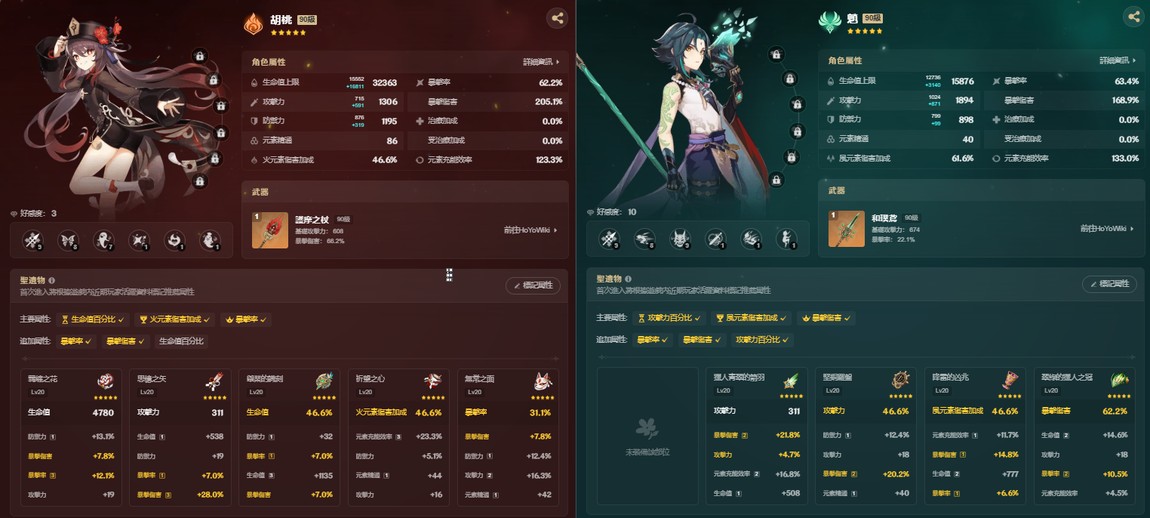Toggle the 生命值百分比 main attribute tag for Hu Tao
The height and width of the screenshot is (518, 1150).
(x=95, y=320)
